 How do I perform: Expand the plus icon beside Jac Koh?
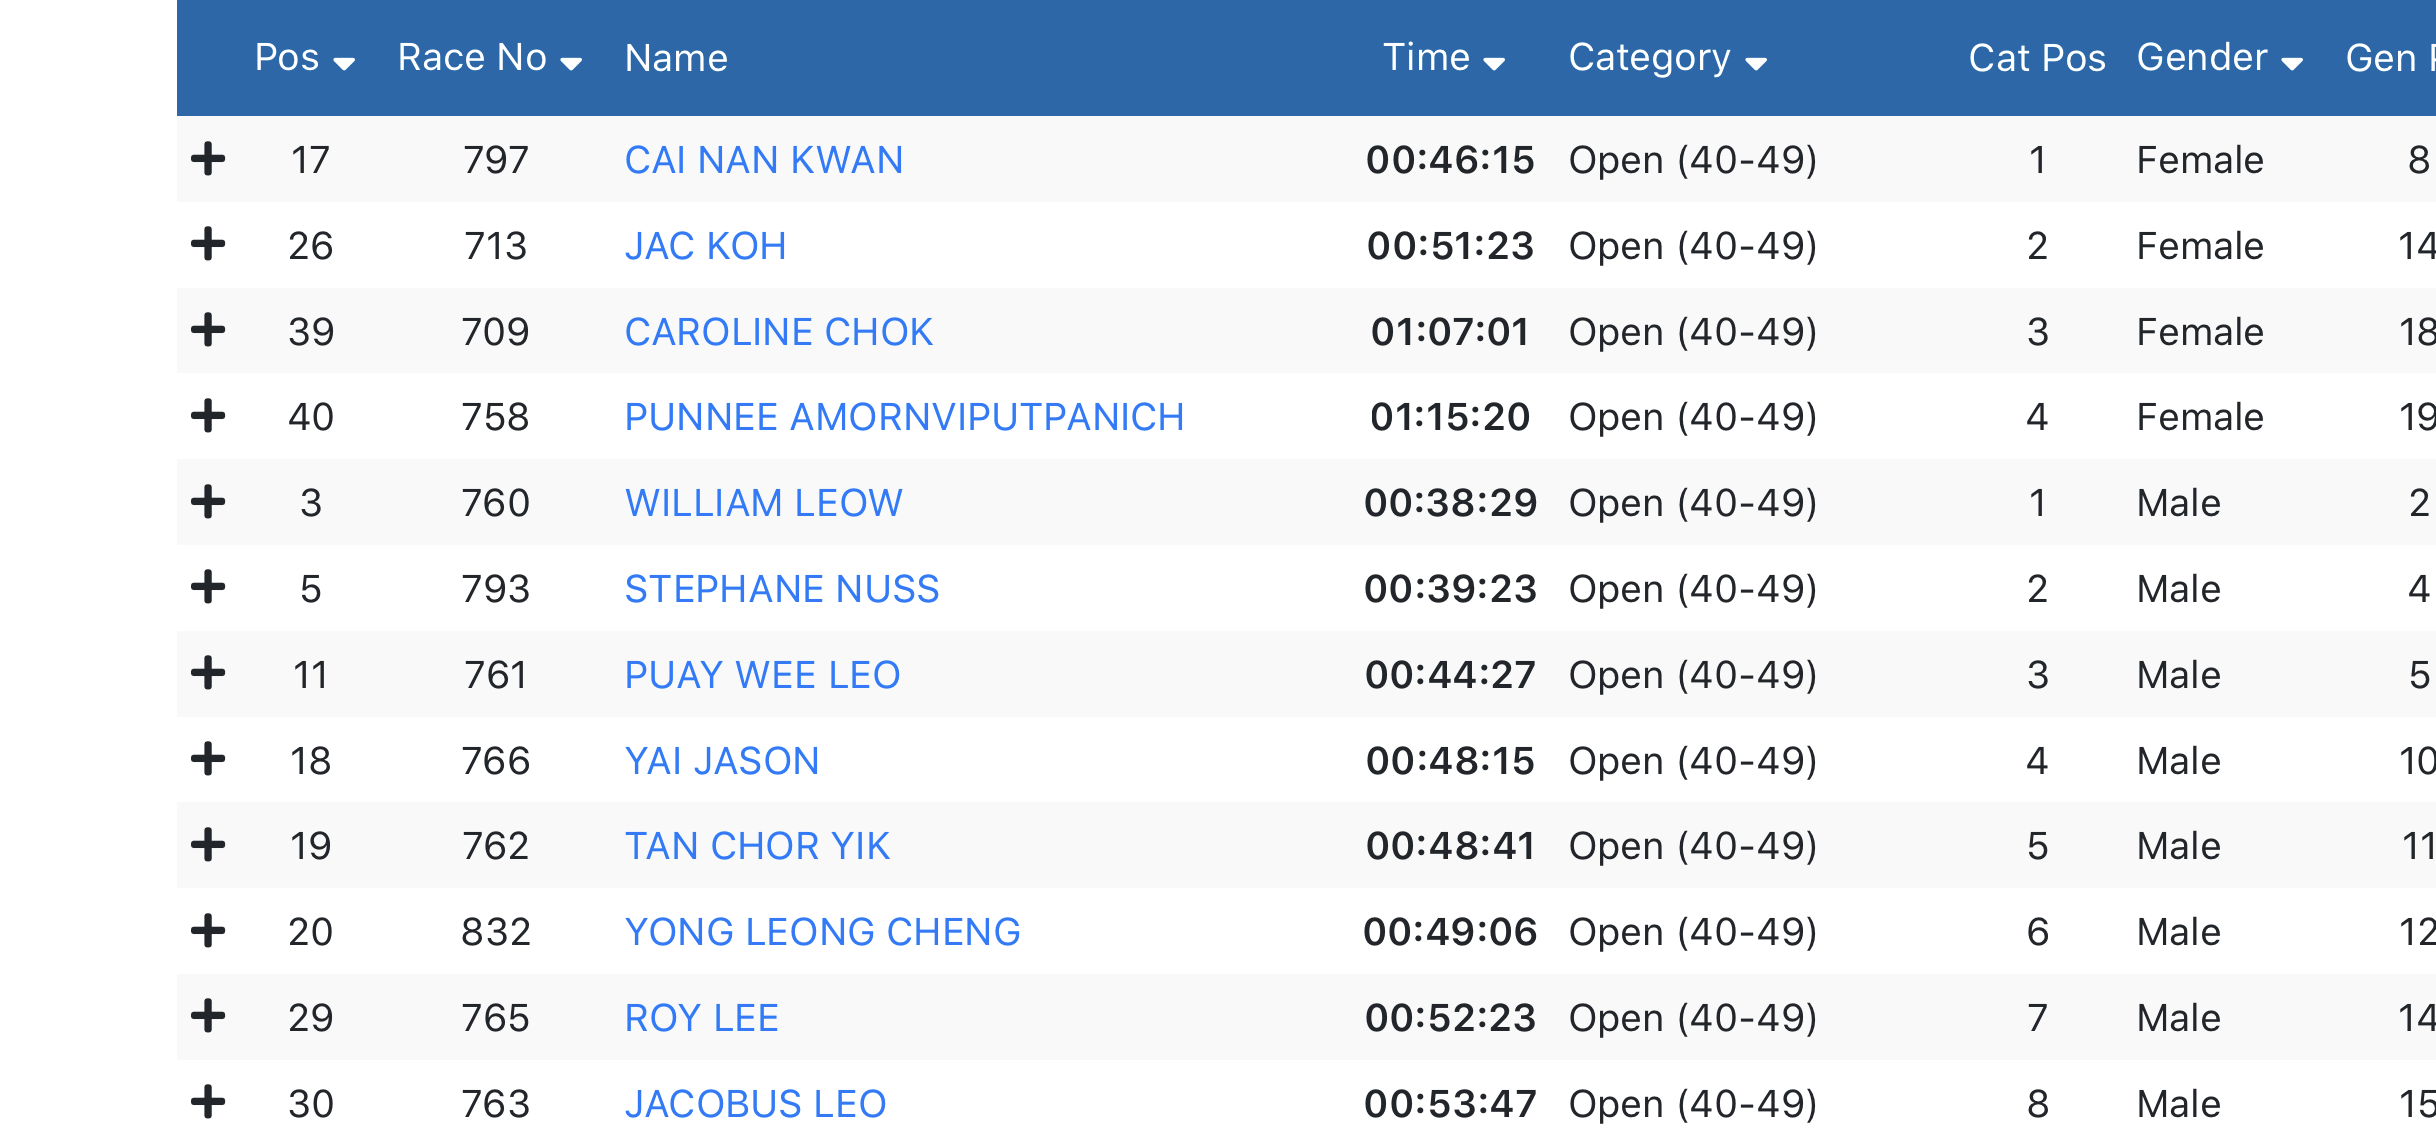click(208, 244)
